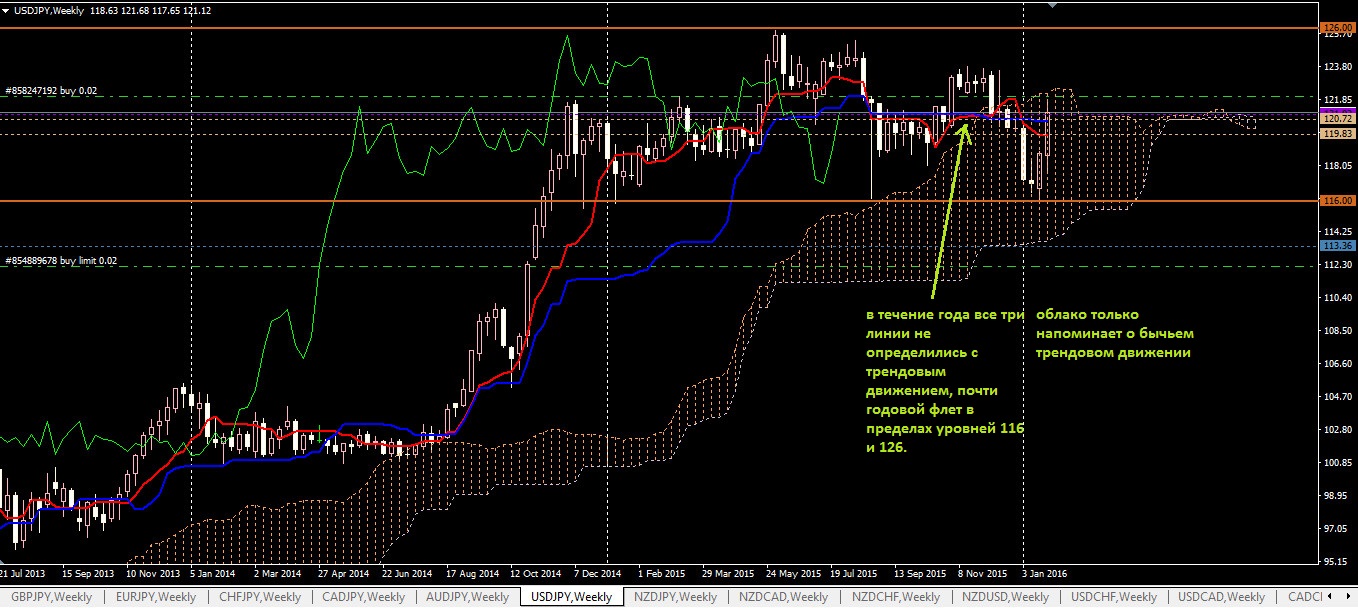
Task: Switch to the GBPJPY,Weekly chart tab
Action: pyautogui.click(x=52, y=597)
